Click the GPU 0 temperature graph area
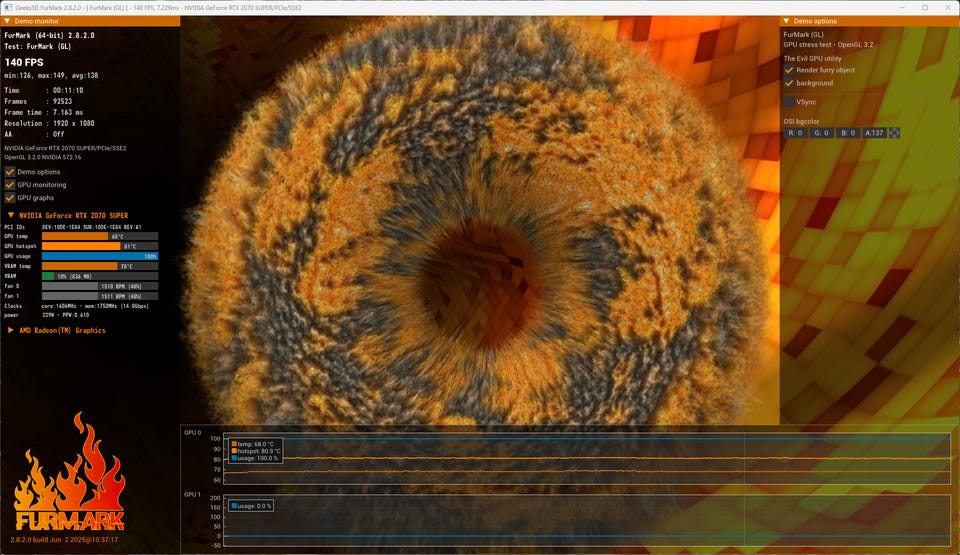This screenshot has width=960, height=555. click(587, 459)
